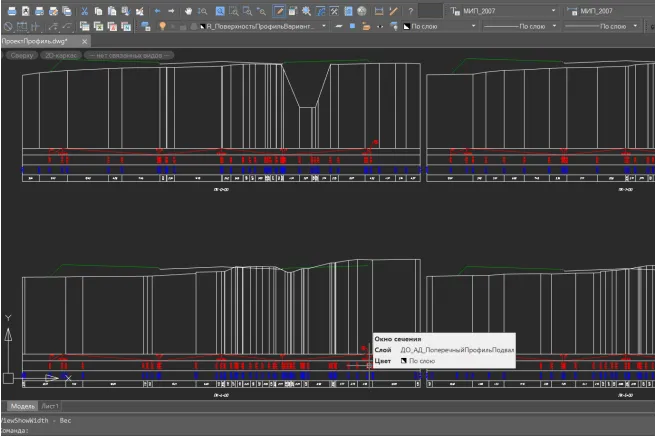Click the Copy icon in toolbar

[98, 11]
